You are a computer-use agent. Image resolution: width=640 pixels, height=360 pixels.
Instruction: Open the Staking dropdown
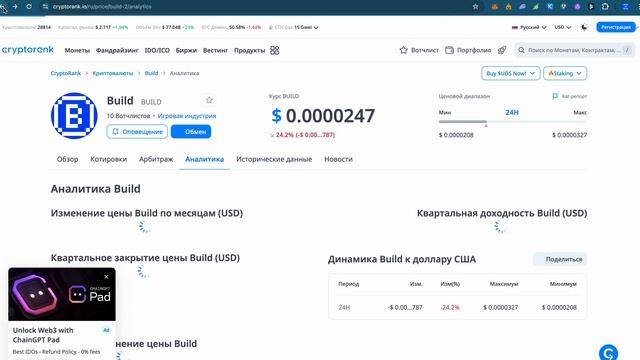tap(565, 73)
